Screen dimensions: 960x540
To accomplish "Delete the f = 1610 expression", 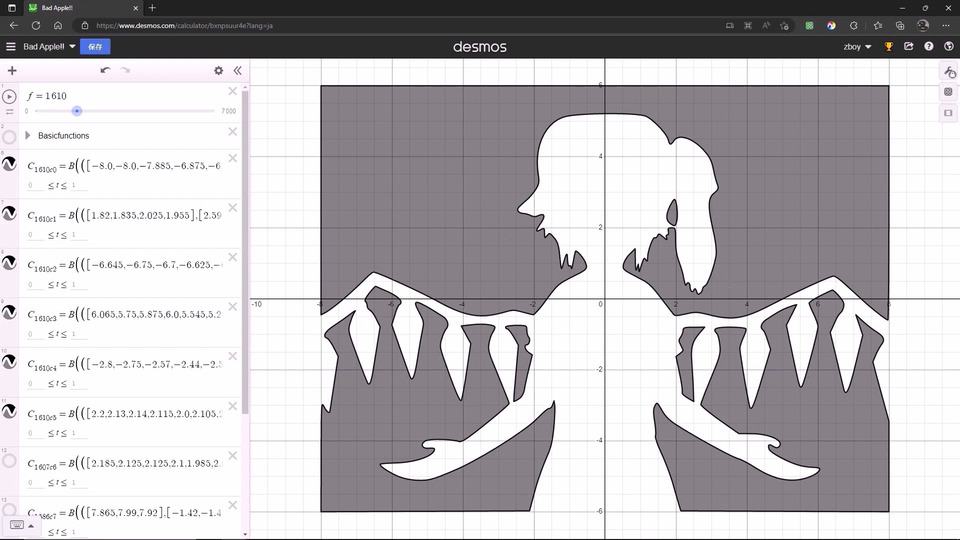I will coord(233,91).
